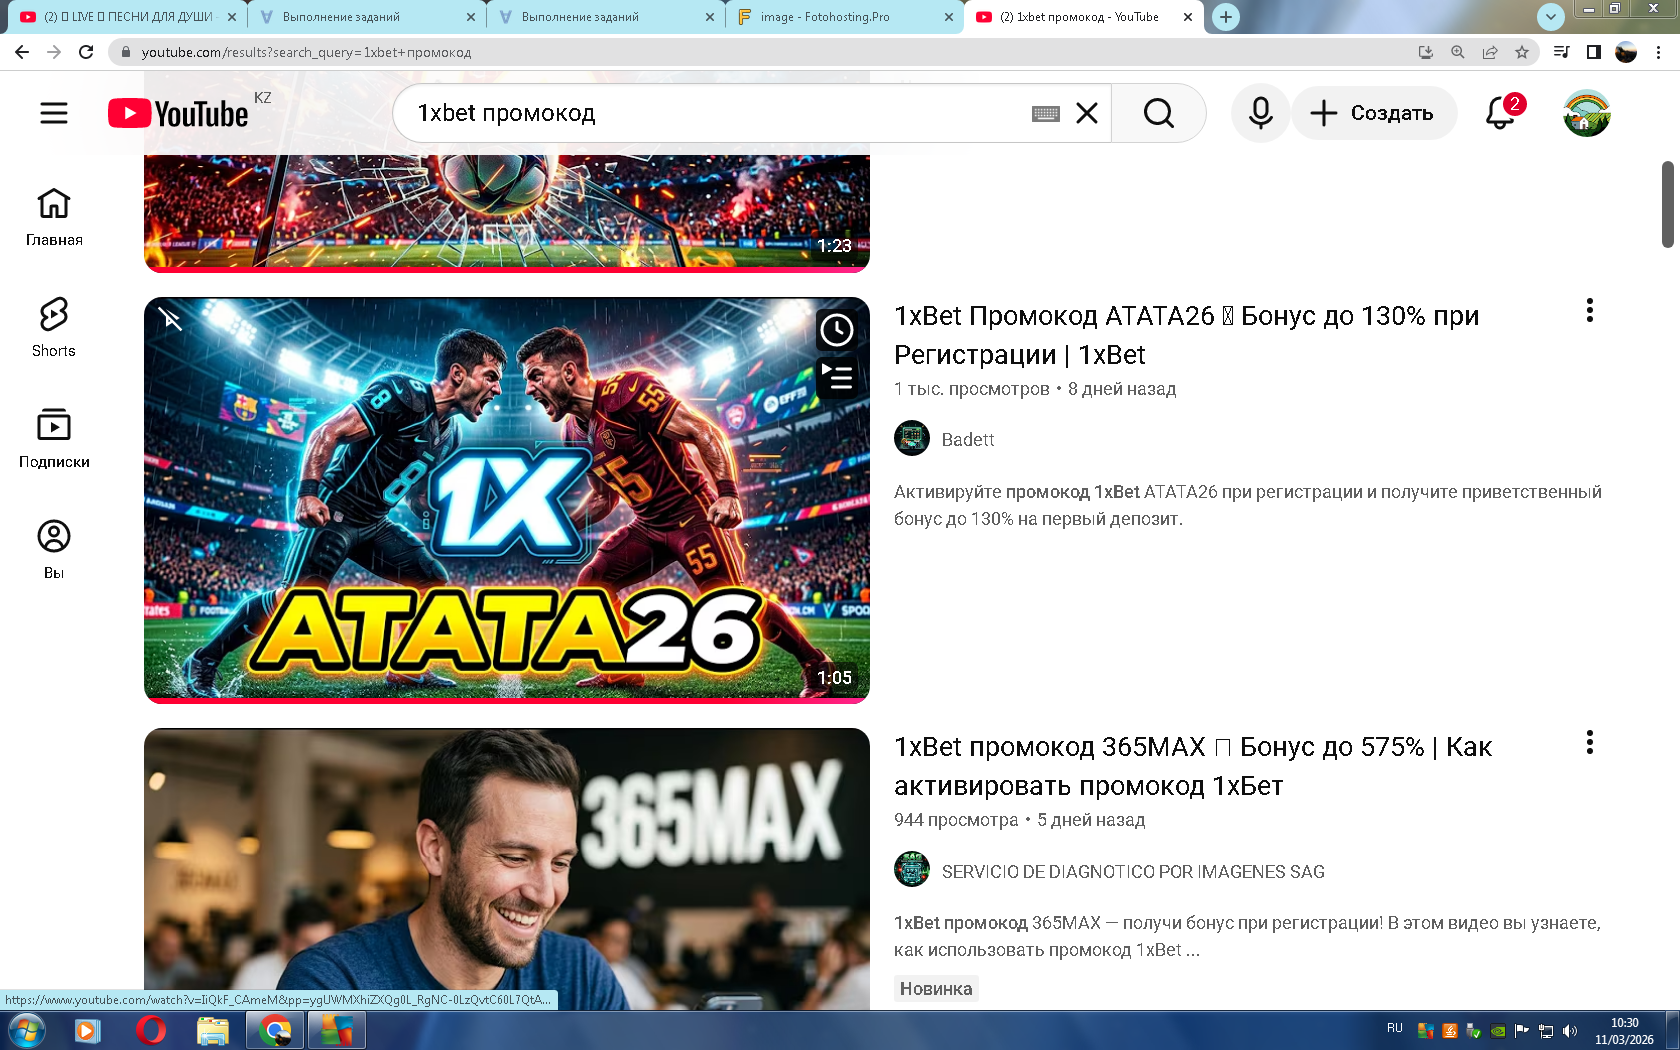
Task: Go forward in the browser
Action: coord(54,52)
